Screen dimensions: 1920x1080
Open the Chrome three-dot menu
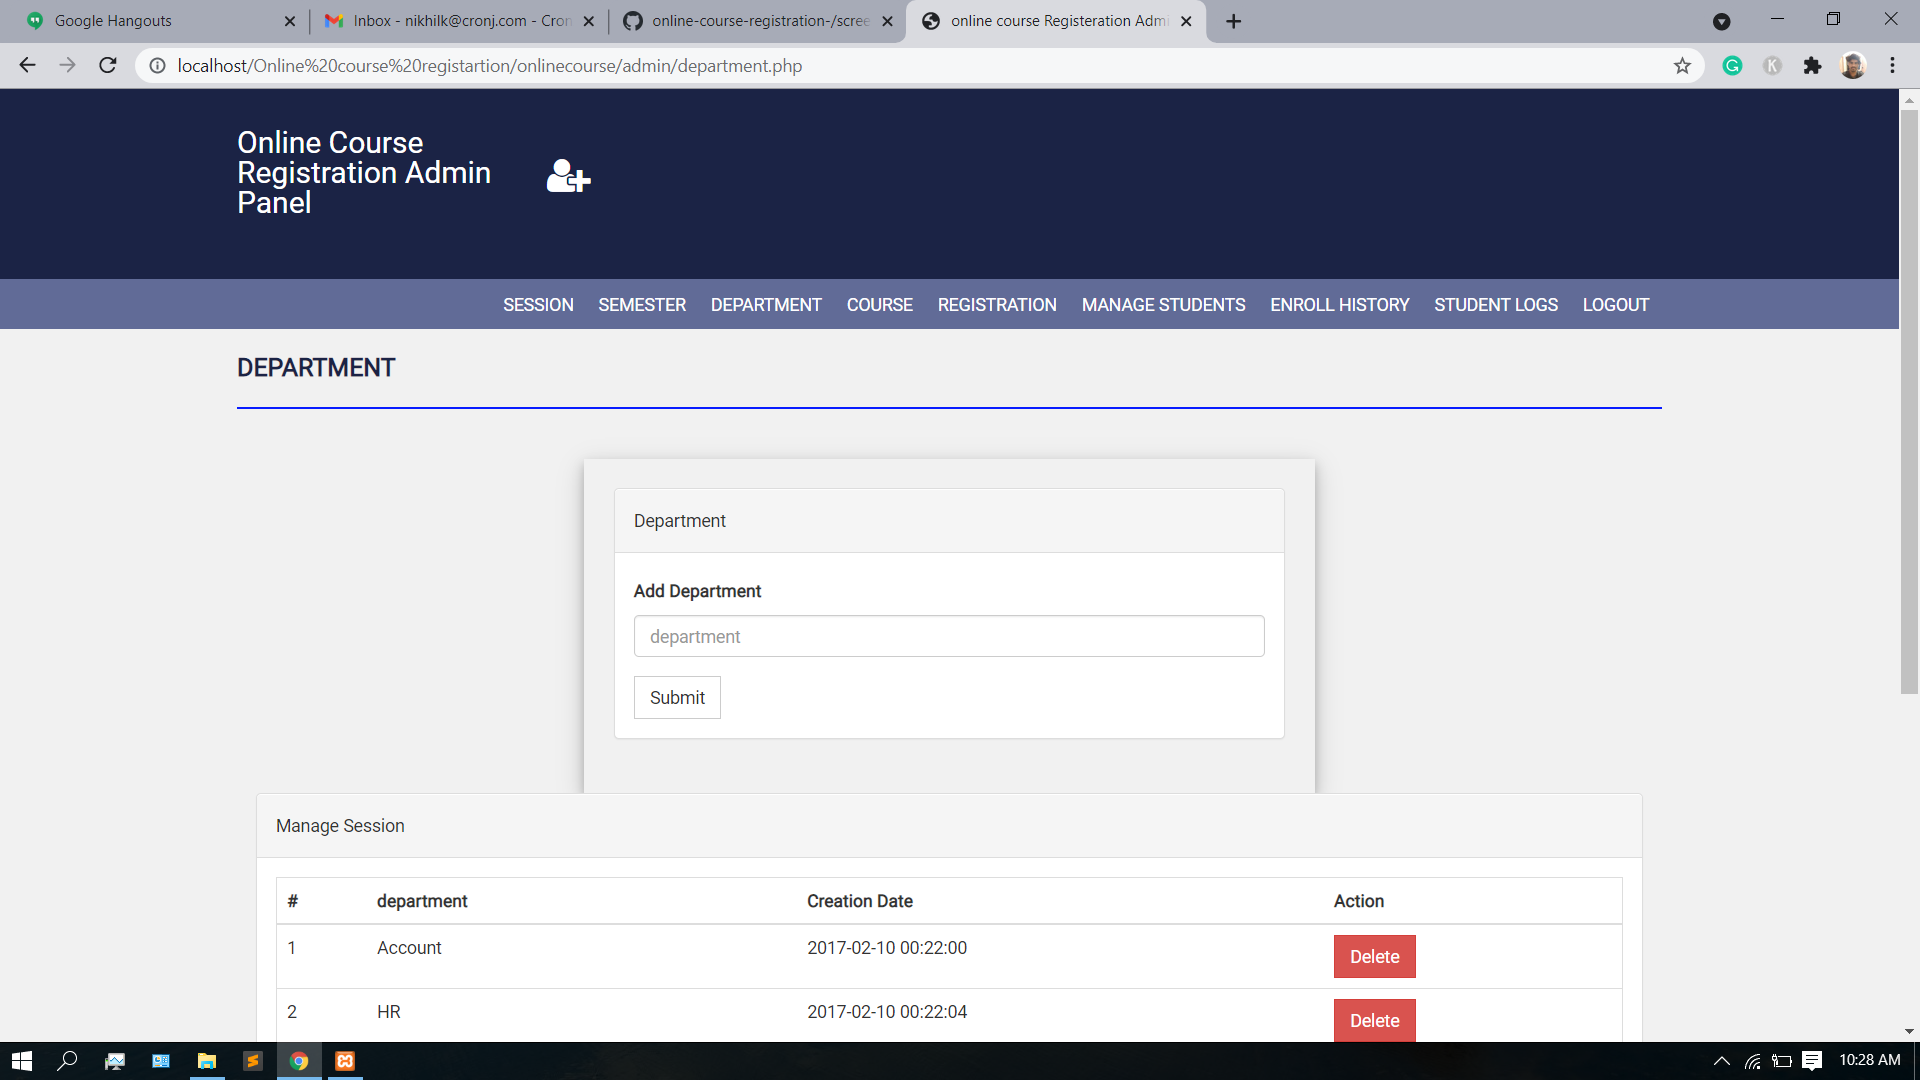point(1892,66)
